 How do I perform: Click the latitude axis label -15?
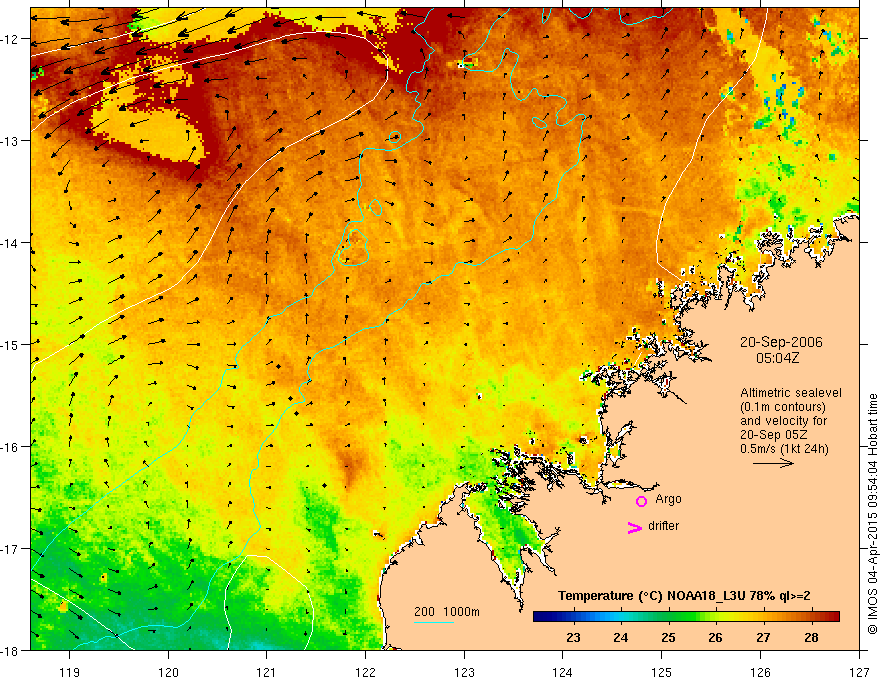pos(10,344)
